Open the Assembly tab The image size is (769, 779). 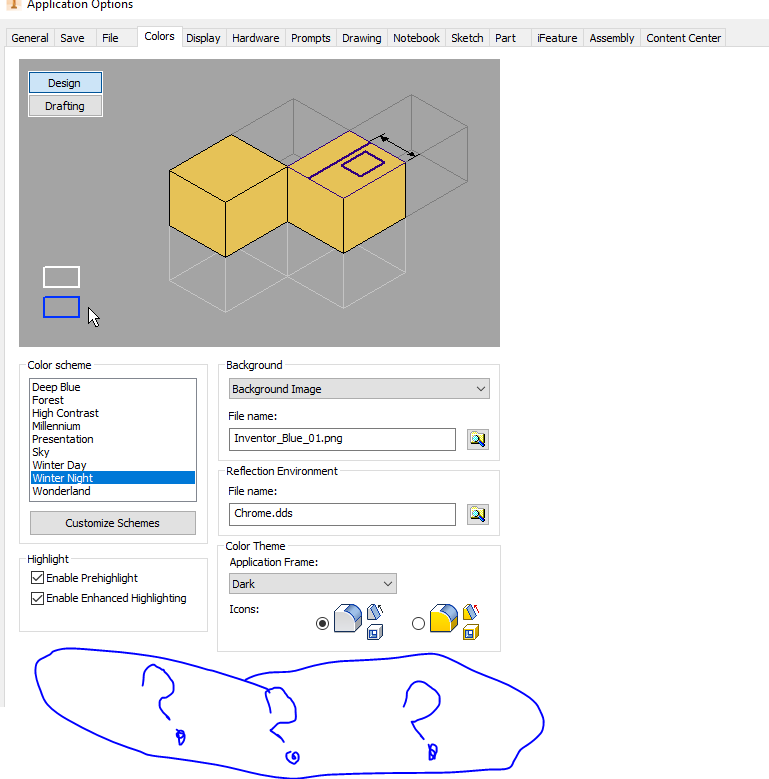612,38
